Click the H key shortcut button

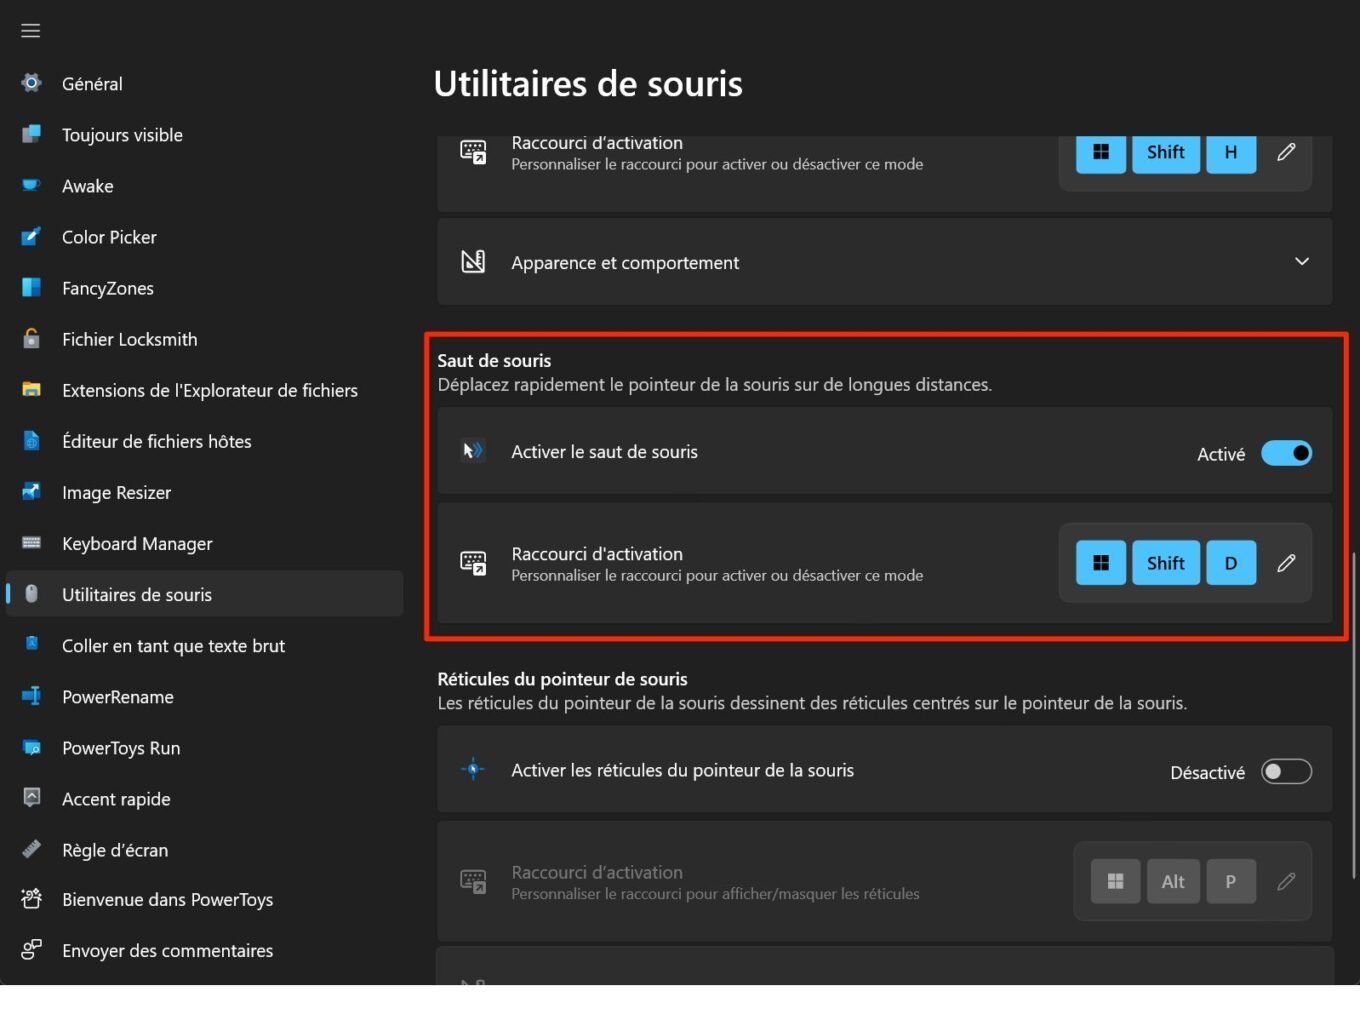[1231, 152]
